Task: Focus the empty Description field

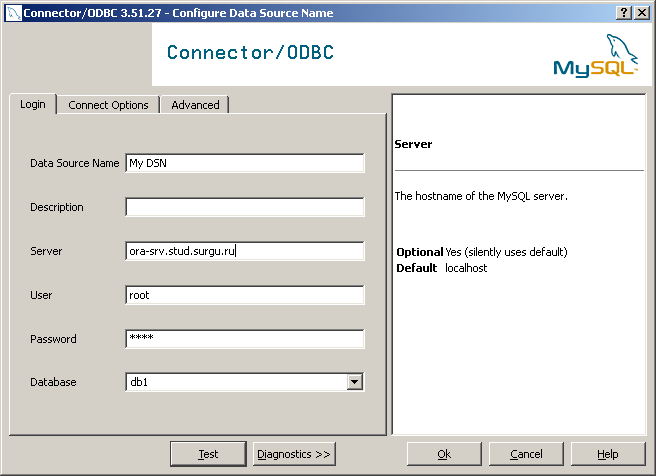Action: coord(245,207)
